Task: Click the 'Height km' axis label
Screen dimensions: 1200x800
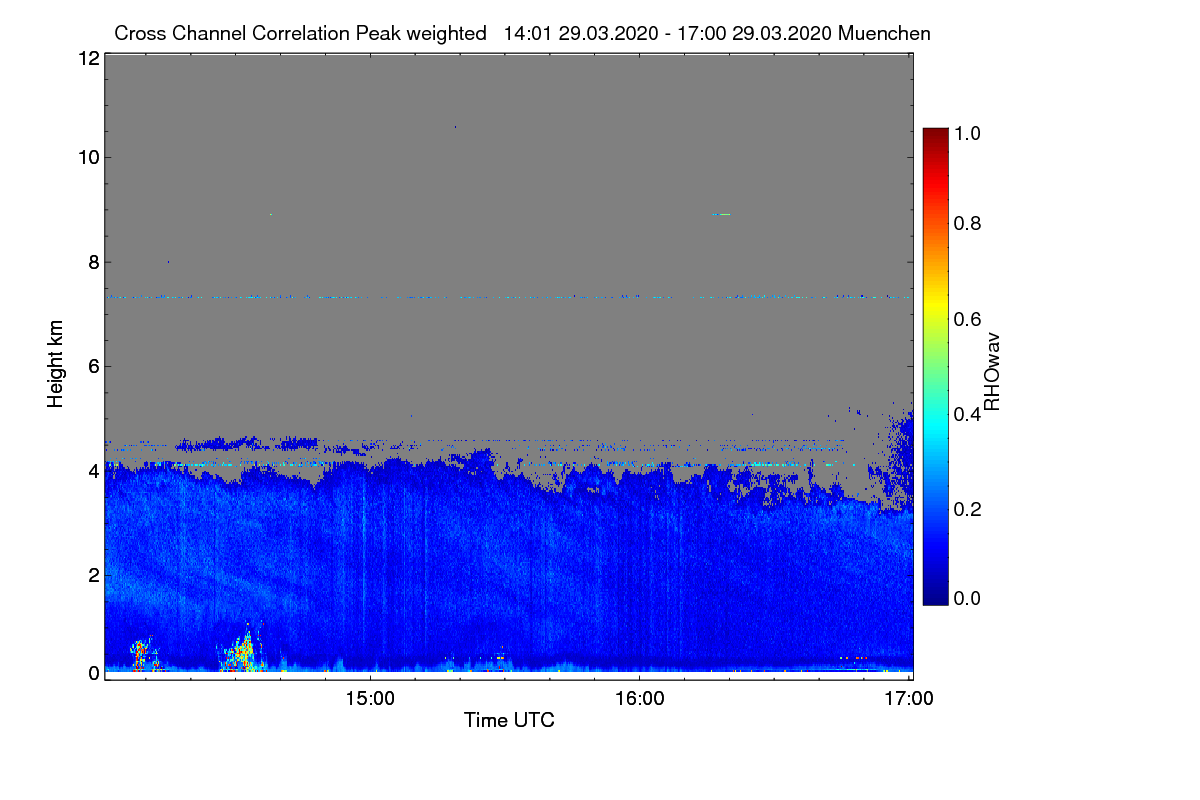Action: pos(55,364)
